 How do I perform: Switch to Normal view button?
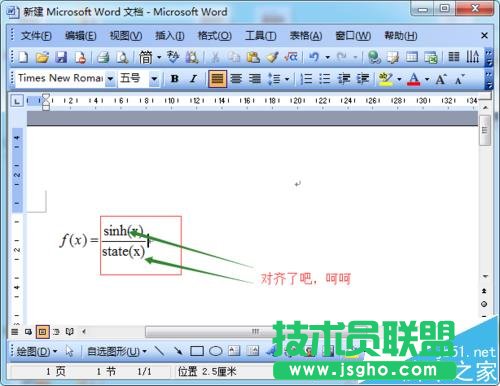click(15, 332)
